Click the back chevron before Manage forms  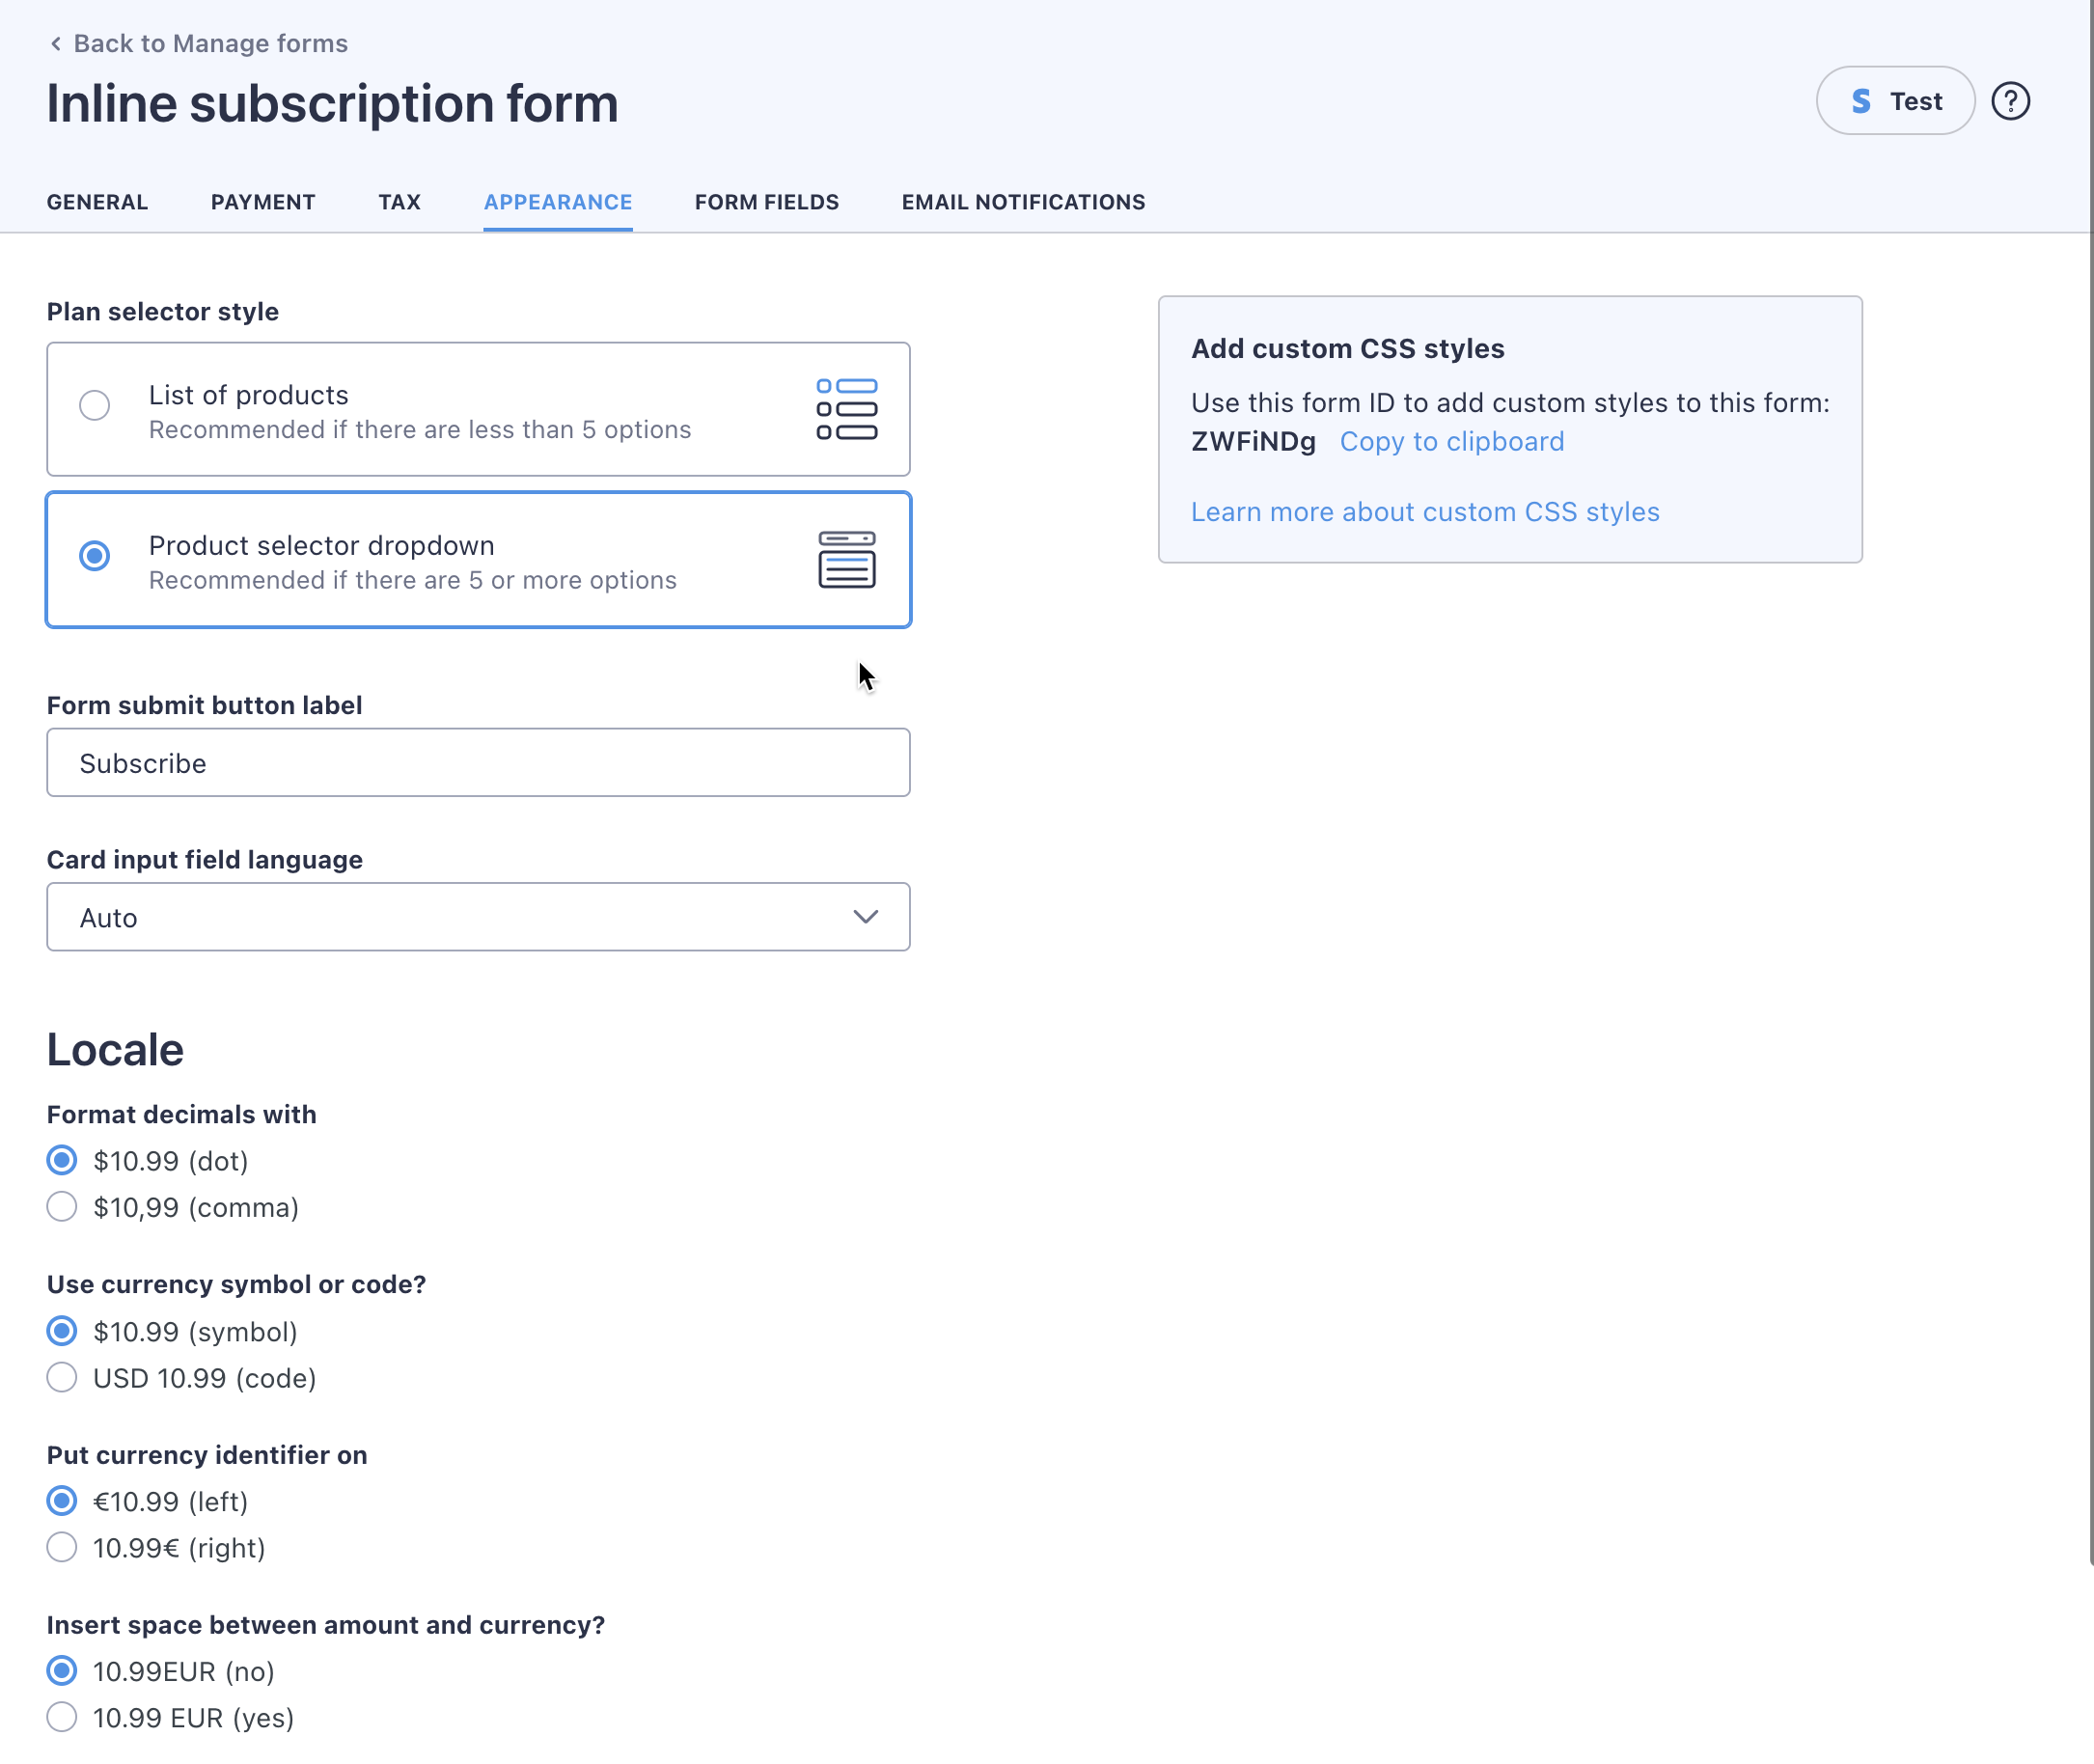56,43
